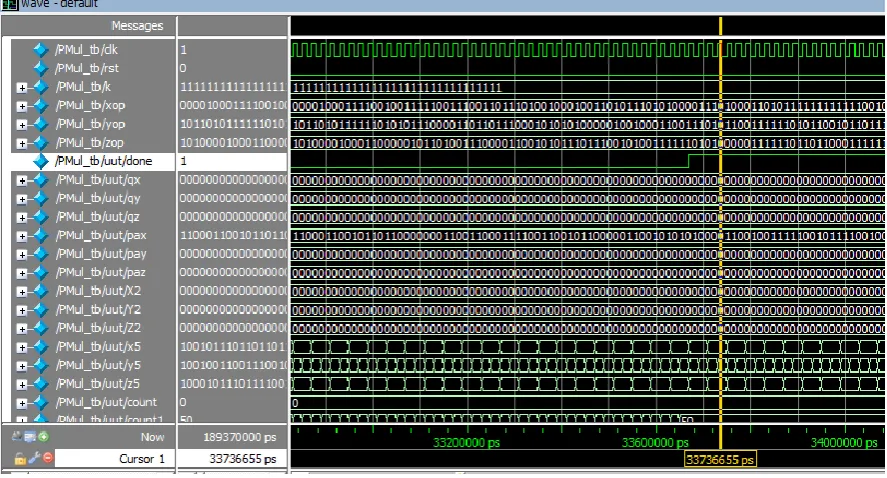This screenshot has width=887, height=478.
Task: Expand the /PMul_tb/uut/Y2 bus
Action: point(21,311)
